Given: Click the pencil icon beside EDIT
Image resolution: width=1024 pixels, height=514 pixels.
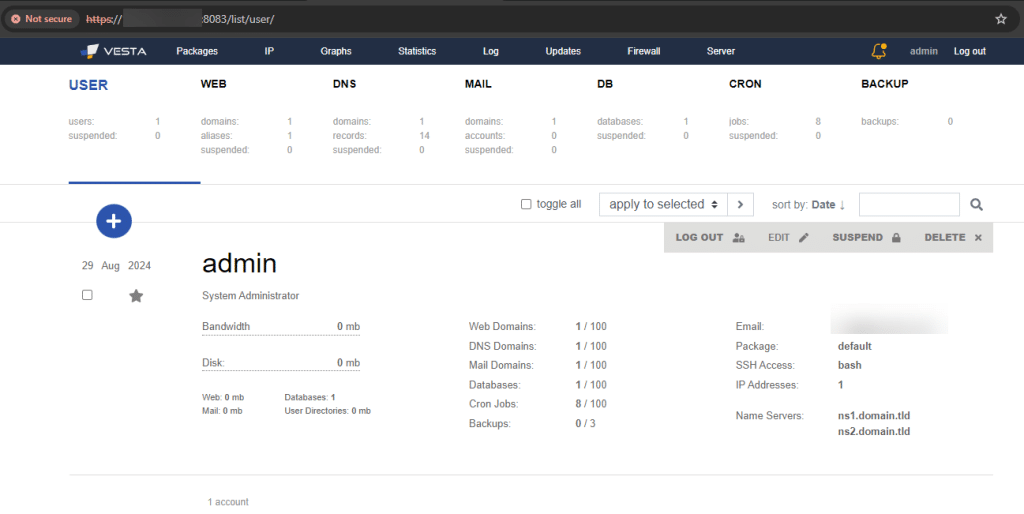Looking at the screenshot, I should pyautogui.click(x=803, y=238).
